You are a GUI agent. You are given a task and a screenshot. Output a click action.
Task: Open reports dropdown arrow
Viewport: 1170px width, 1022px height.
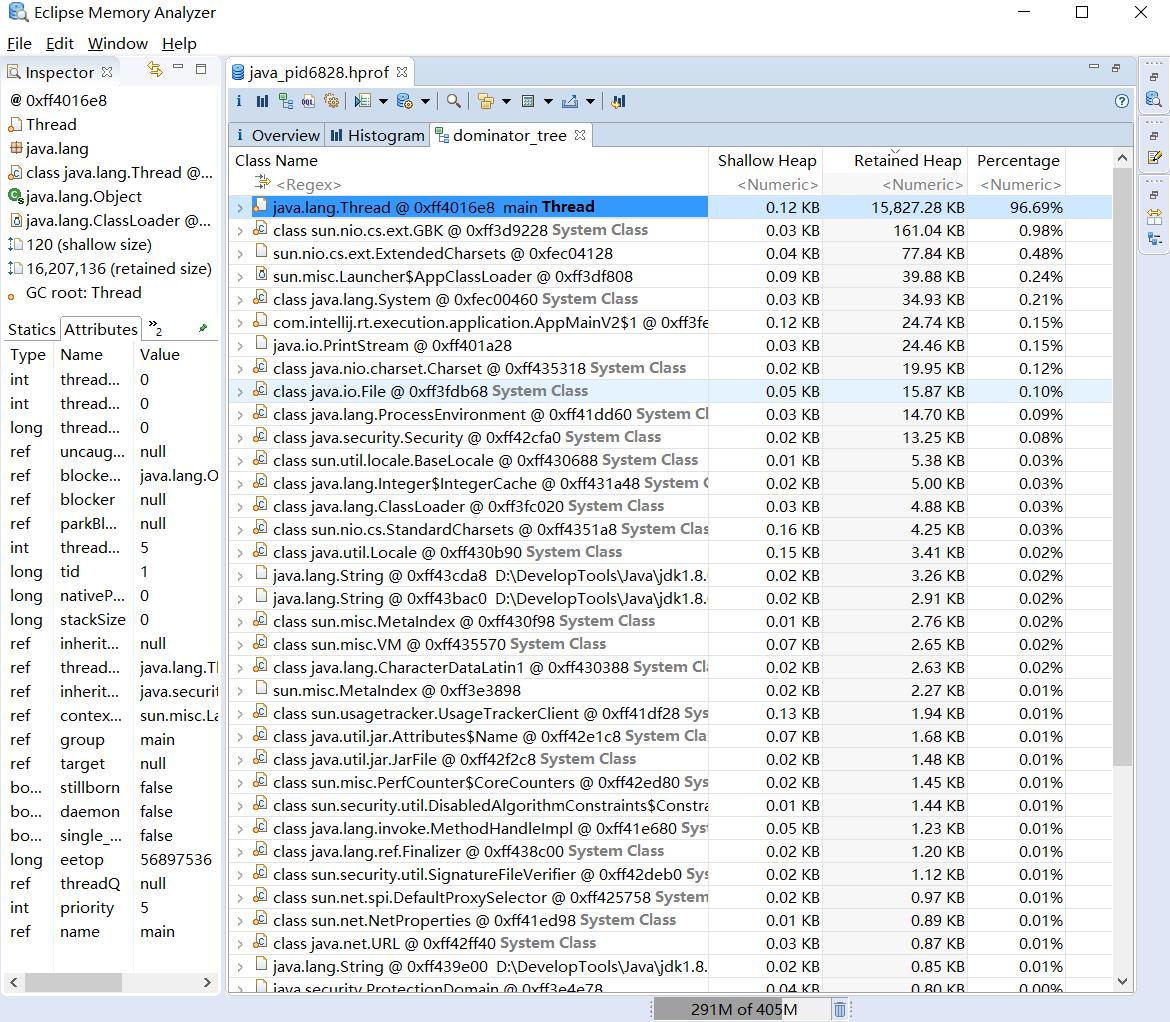[383, 101]
